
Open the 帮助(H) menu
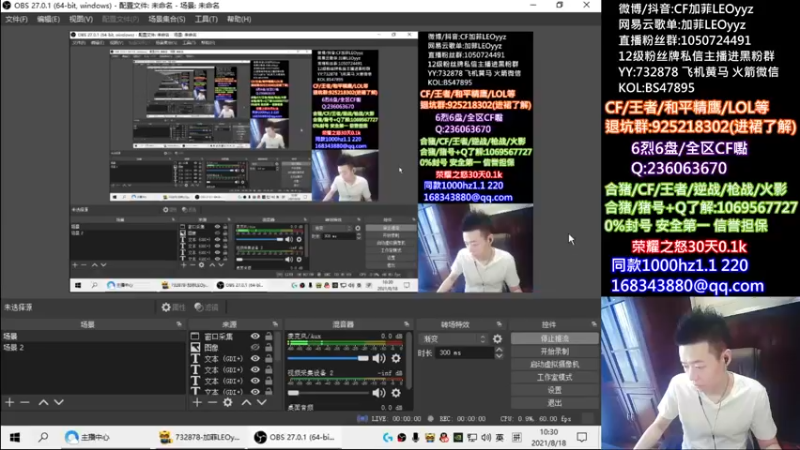click(x=239, y=19)
